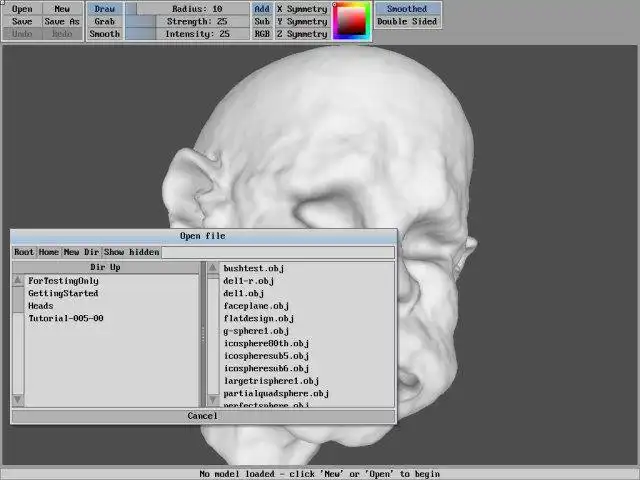The image size is (640, 480).
Task: Click down arrow of folder list scrollbar
Action: pyautogui.click(x=18, y=400)
